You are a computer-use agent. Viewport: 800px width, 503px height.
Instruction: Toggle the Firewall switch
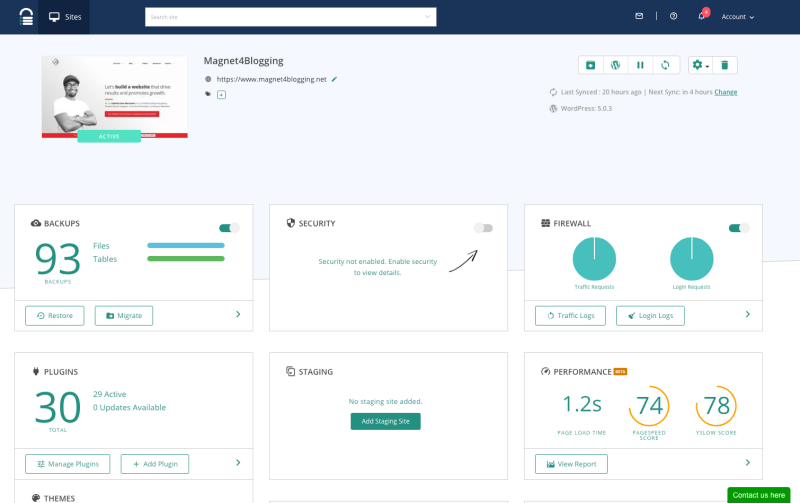point(739,228)
